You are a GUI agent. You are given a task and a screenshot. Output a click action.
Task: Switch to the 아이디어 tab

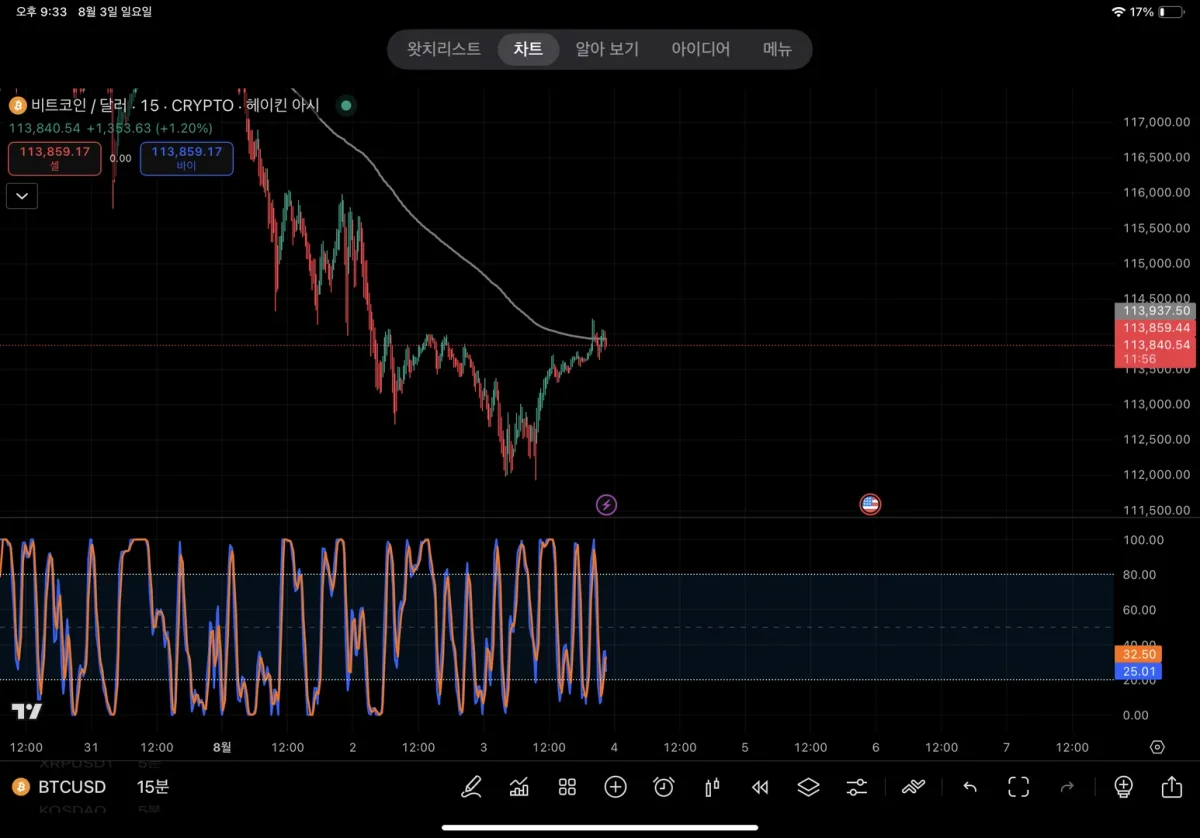pyautogui.click(x=700, y=49)
